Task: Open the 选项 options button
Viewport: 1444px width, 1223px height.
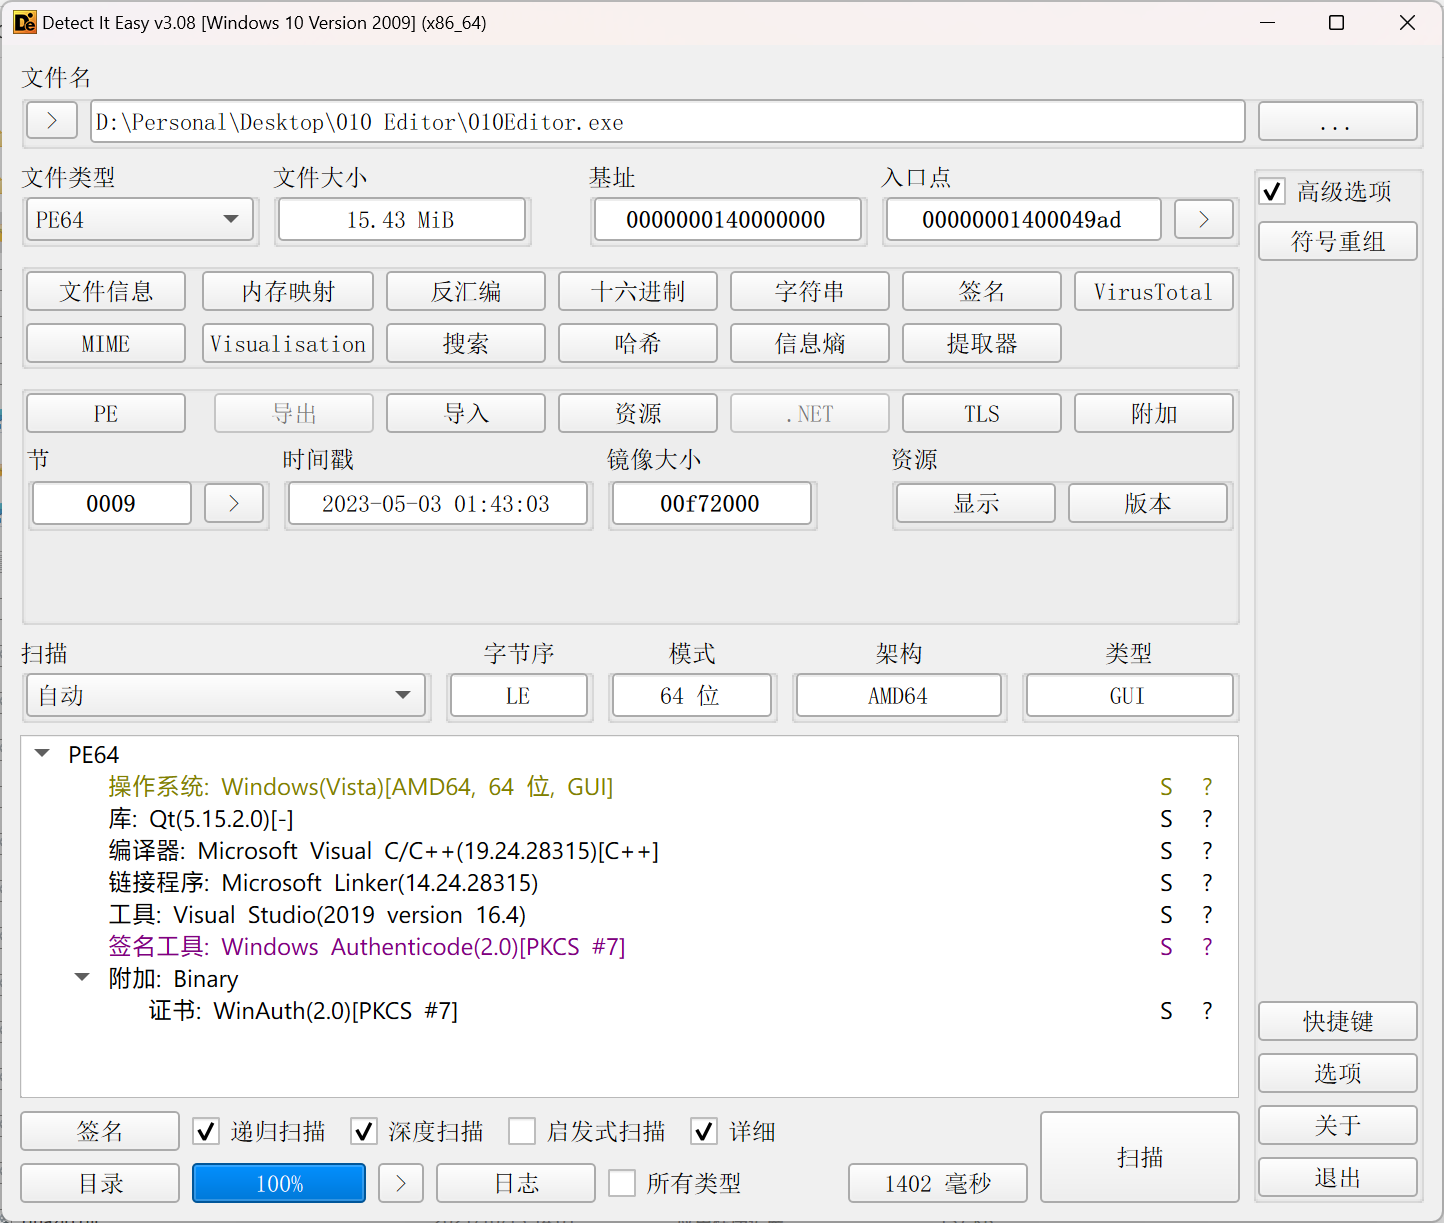Action: pos(1338,1073)
